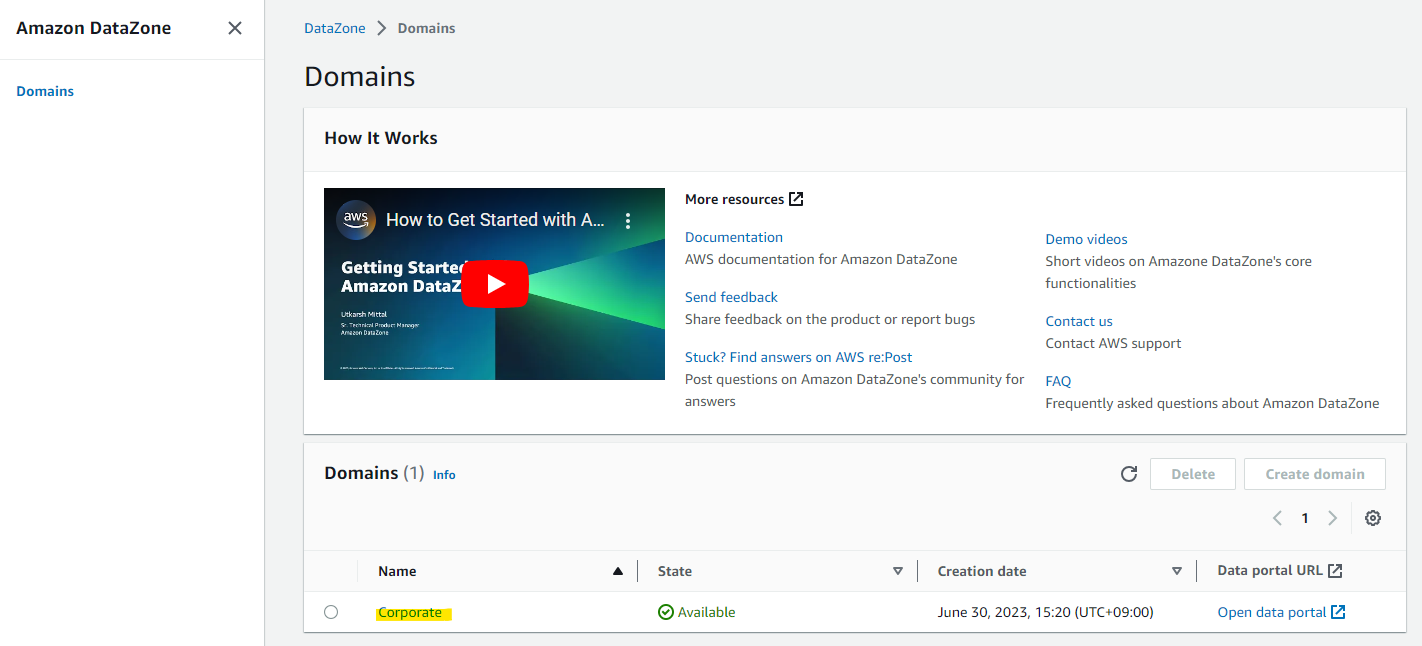Click the AWS channel logo in video
This screenshot has width=1422, height=646.
[356, 220]
